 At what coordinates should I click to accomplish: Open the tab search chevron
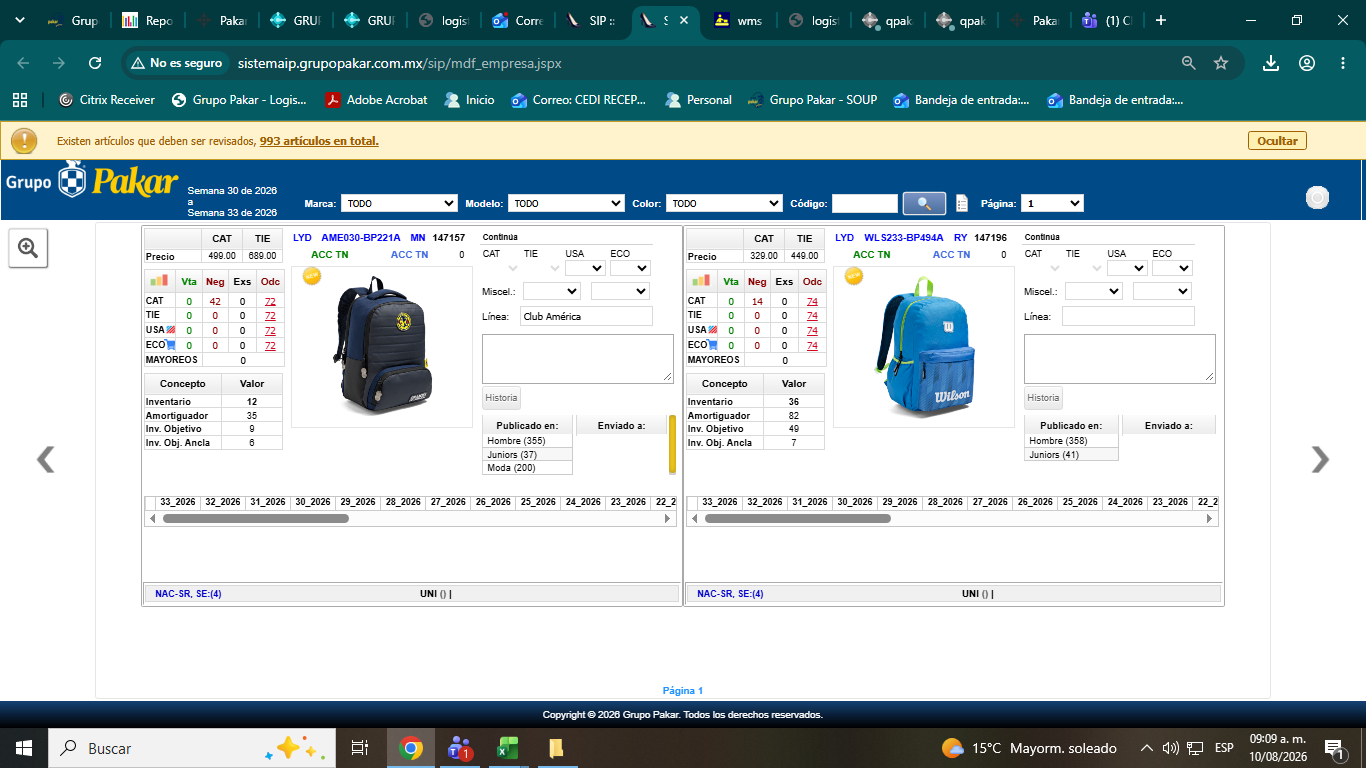pos(19,20)
